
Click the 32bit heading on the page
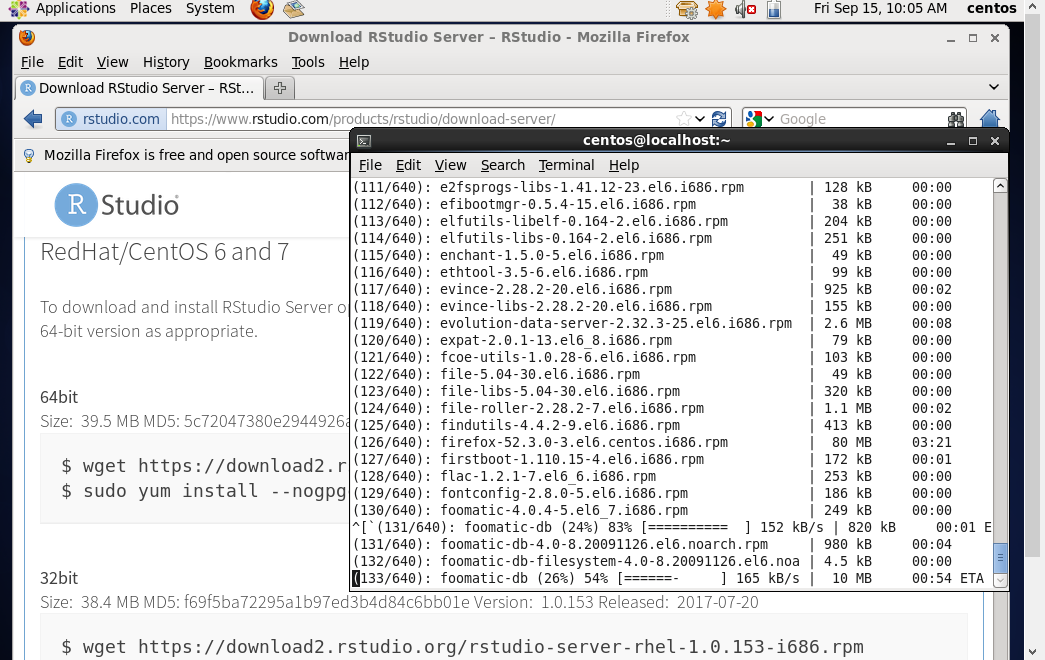pyautogui.click(x=59, y=578)
